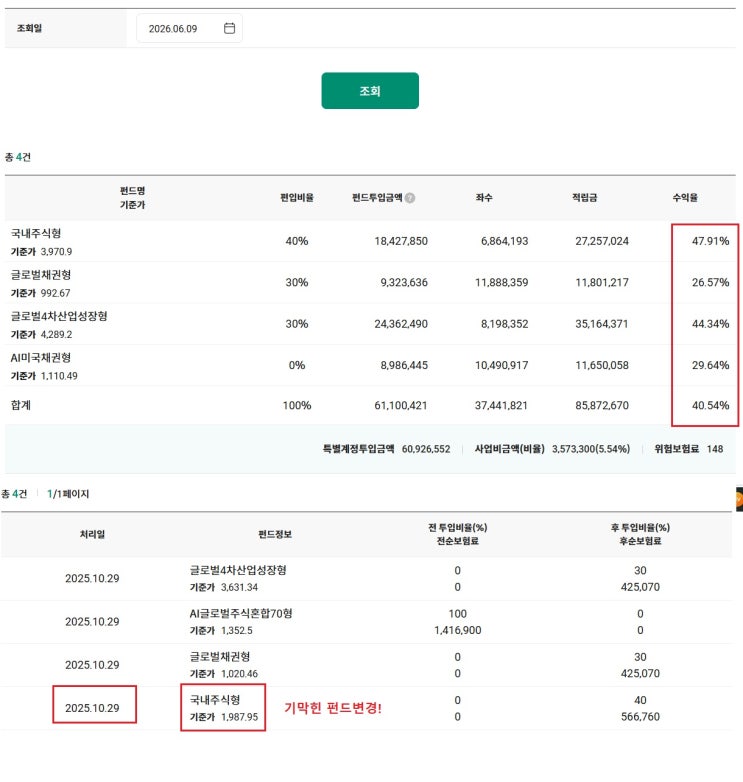Click the 2025.10.29 date in 국내주식형 row
Image resolution: width=743 pixels, height=782 pixels.
point(92,708)
